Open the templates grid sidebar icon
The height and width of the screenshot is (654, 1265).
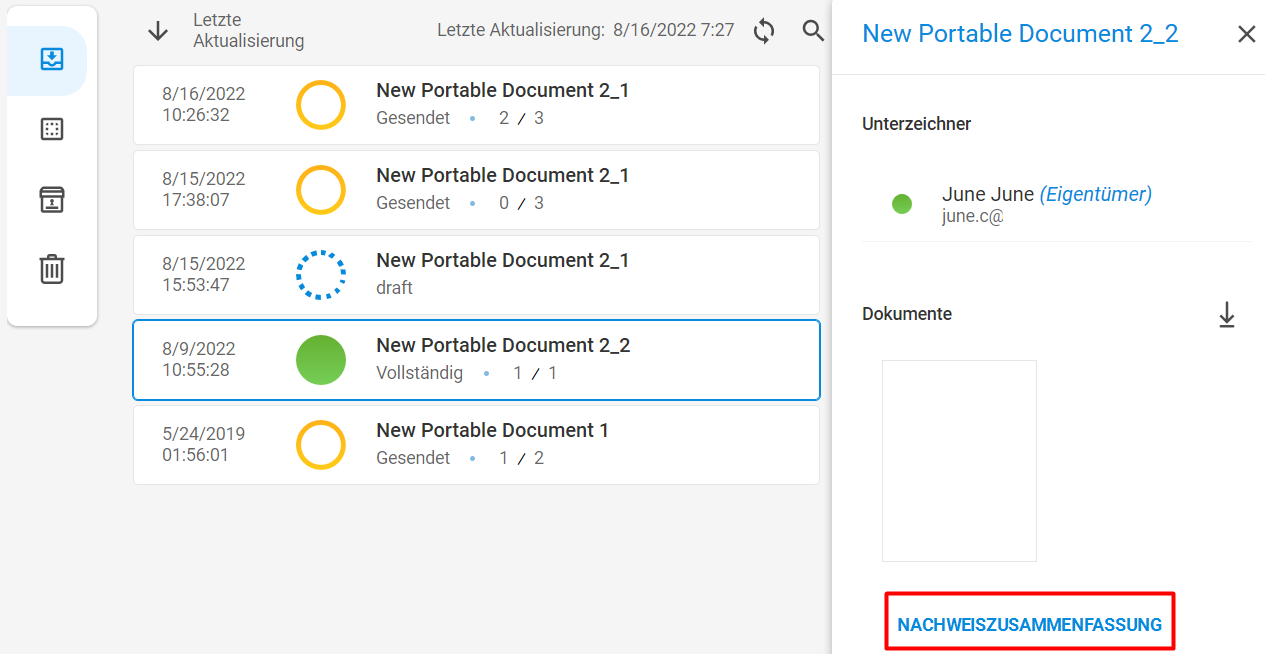[x=52, y=129]
